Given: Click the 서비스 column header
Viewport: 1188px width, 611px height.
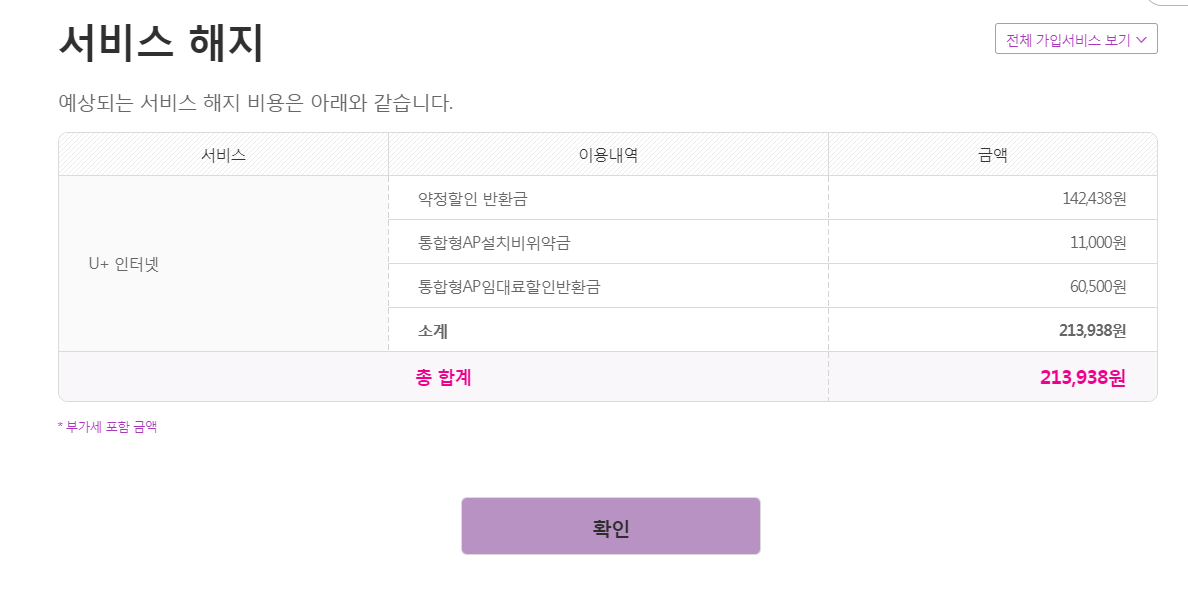Looking at the screenshot, I should 223,155.
